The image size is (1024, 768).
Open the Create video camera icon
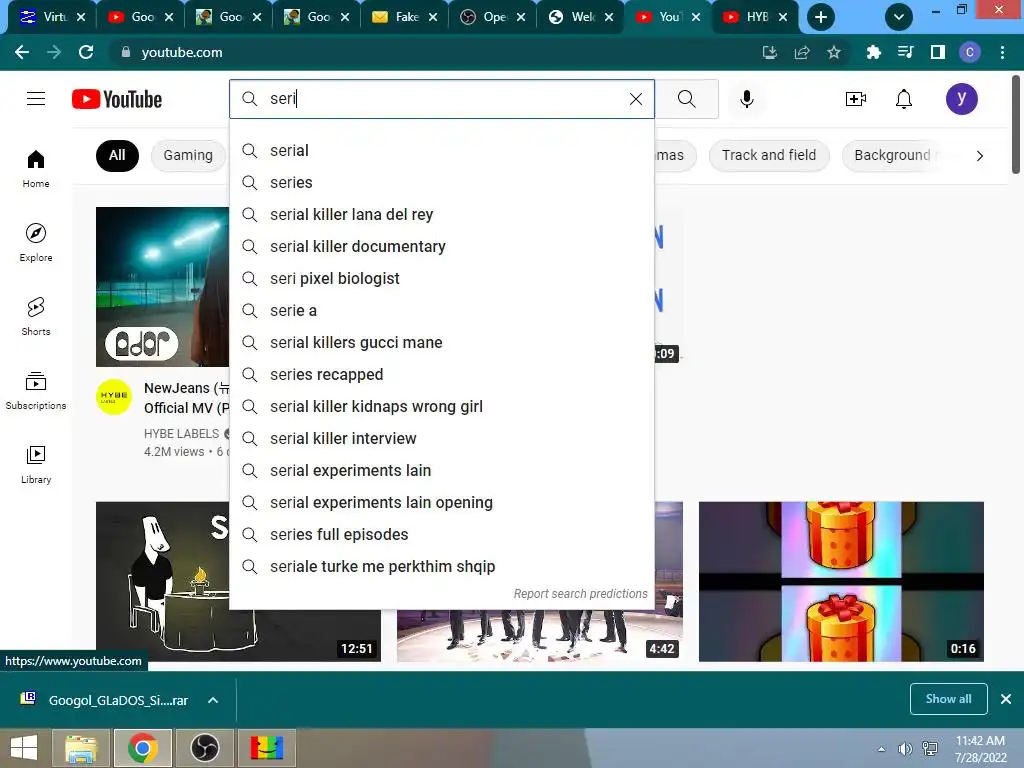click(856, 99)
